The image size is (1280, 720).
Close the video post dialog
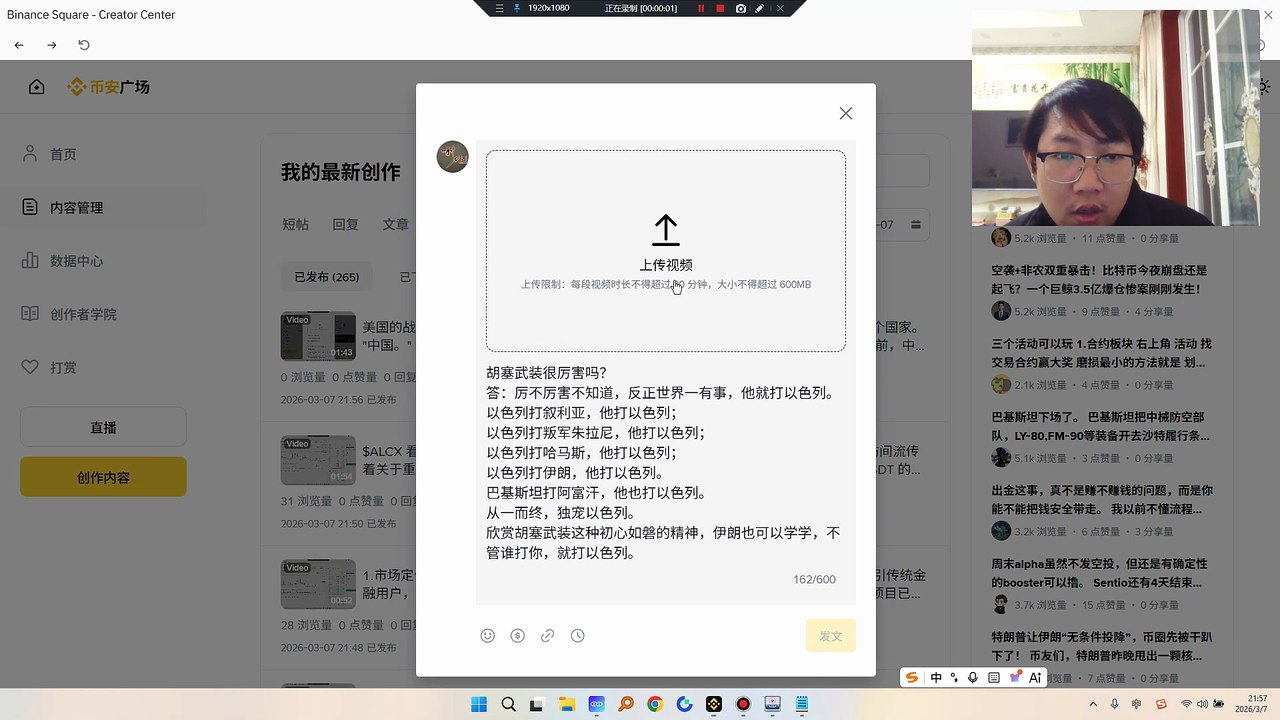tap(846, 114)
